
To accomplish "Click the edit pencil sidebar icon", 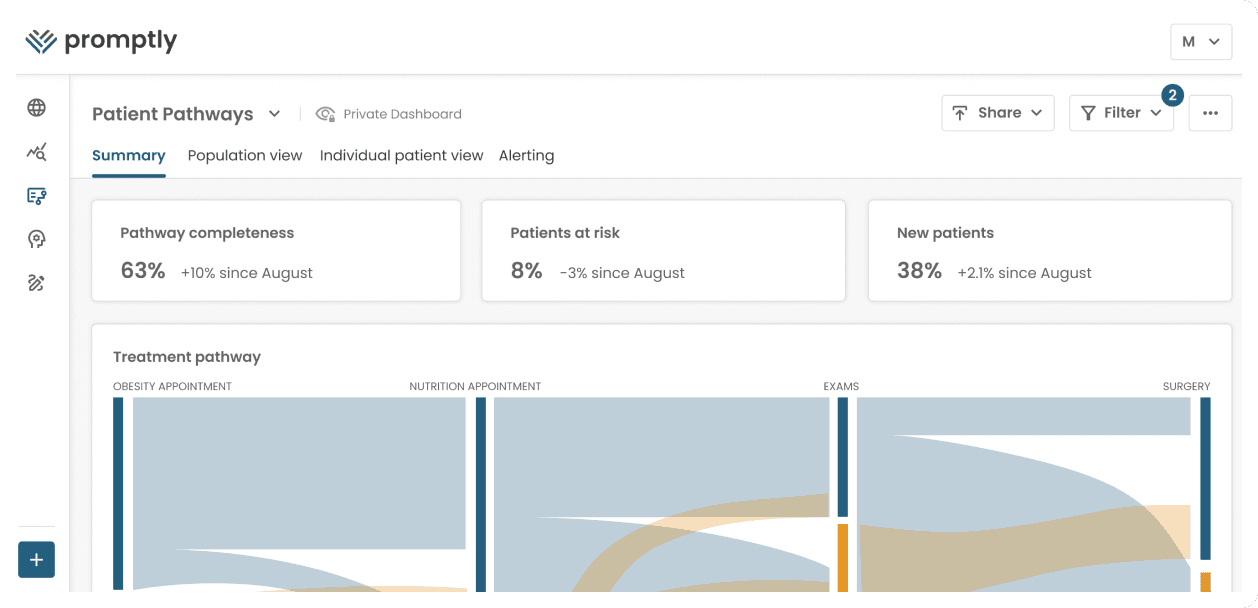I will [x=37, y=283].
